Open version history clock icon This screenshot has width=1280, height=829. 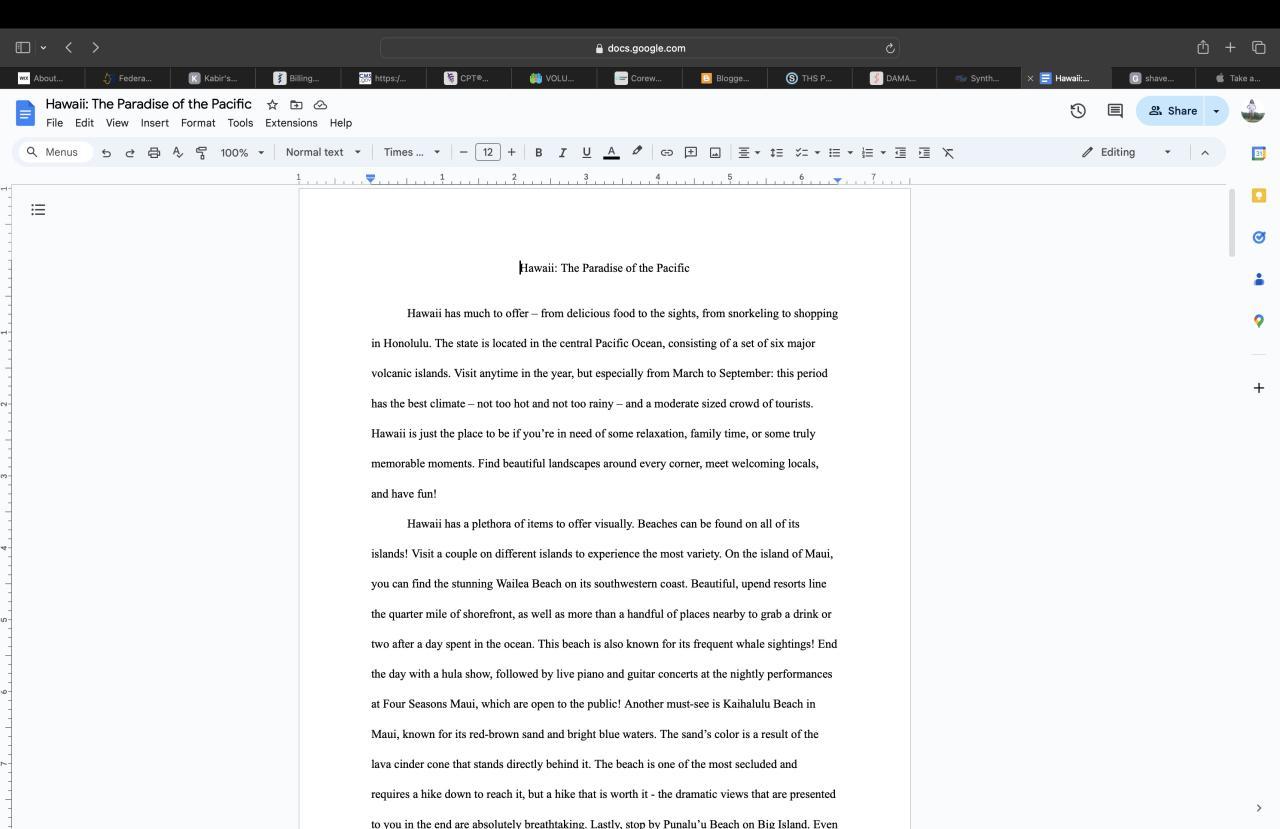pyautogui.click(x=1078, y=111)
